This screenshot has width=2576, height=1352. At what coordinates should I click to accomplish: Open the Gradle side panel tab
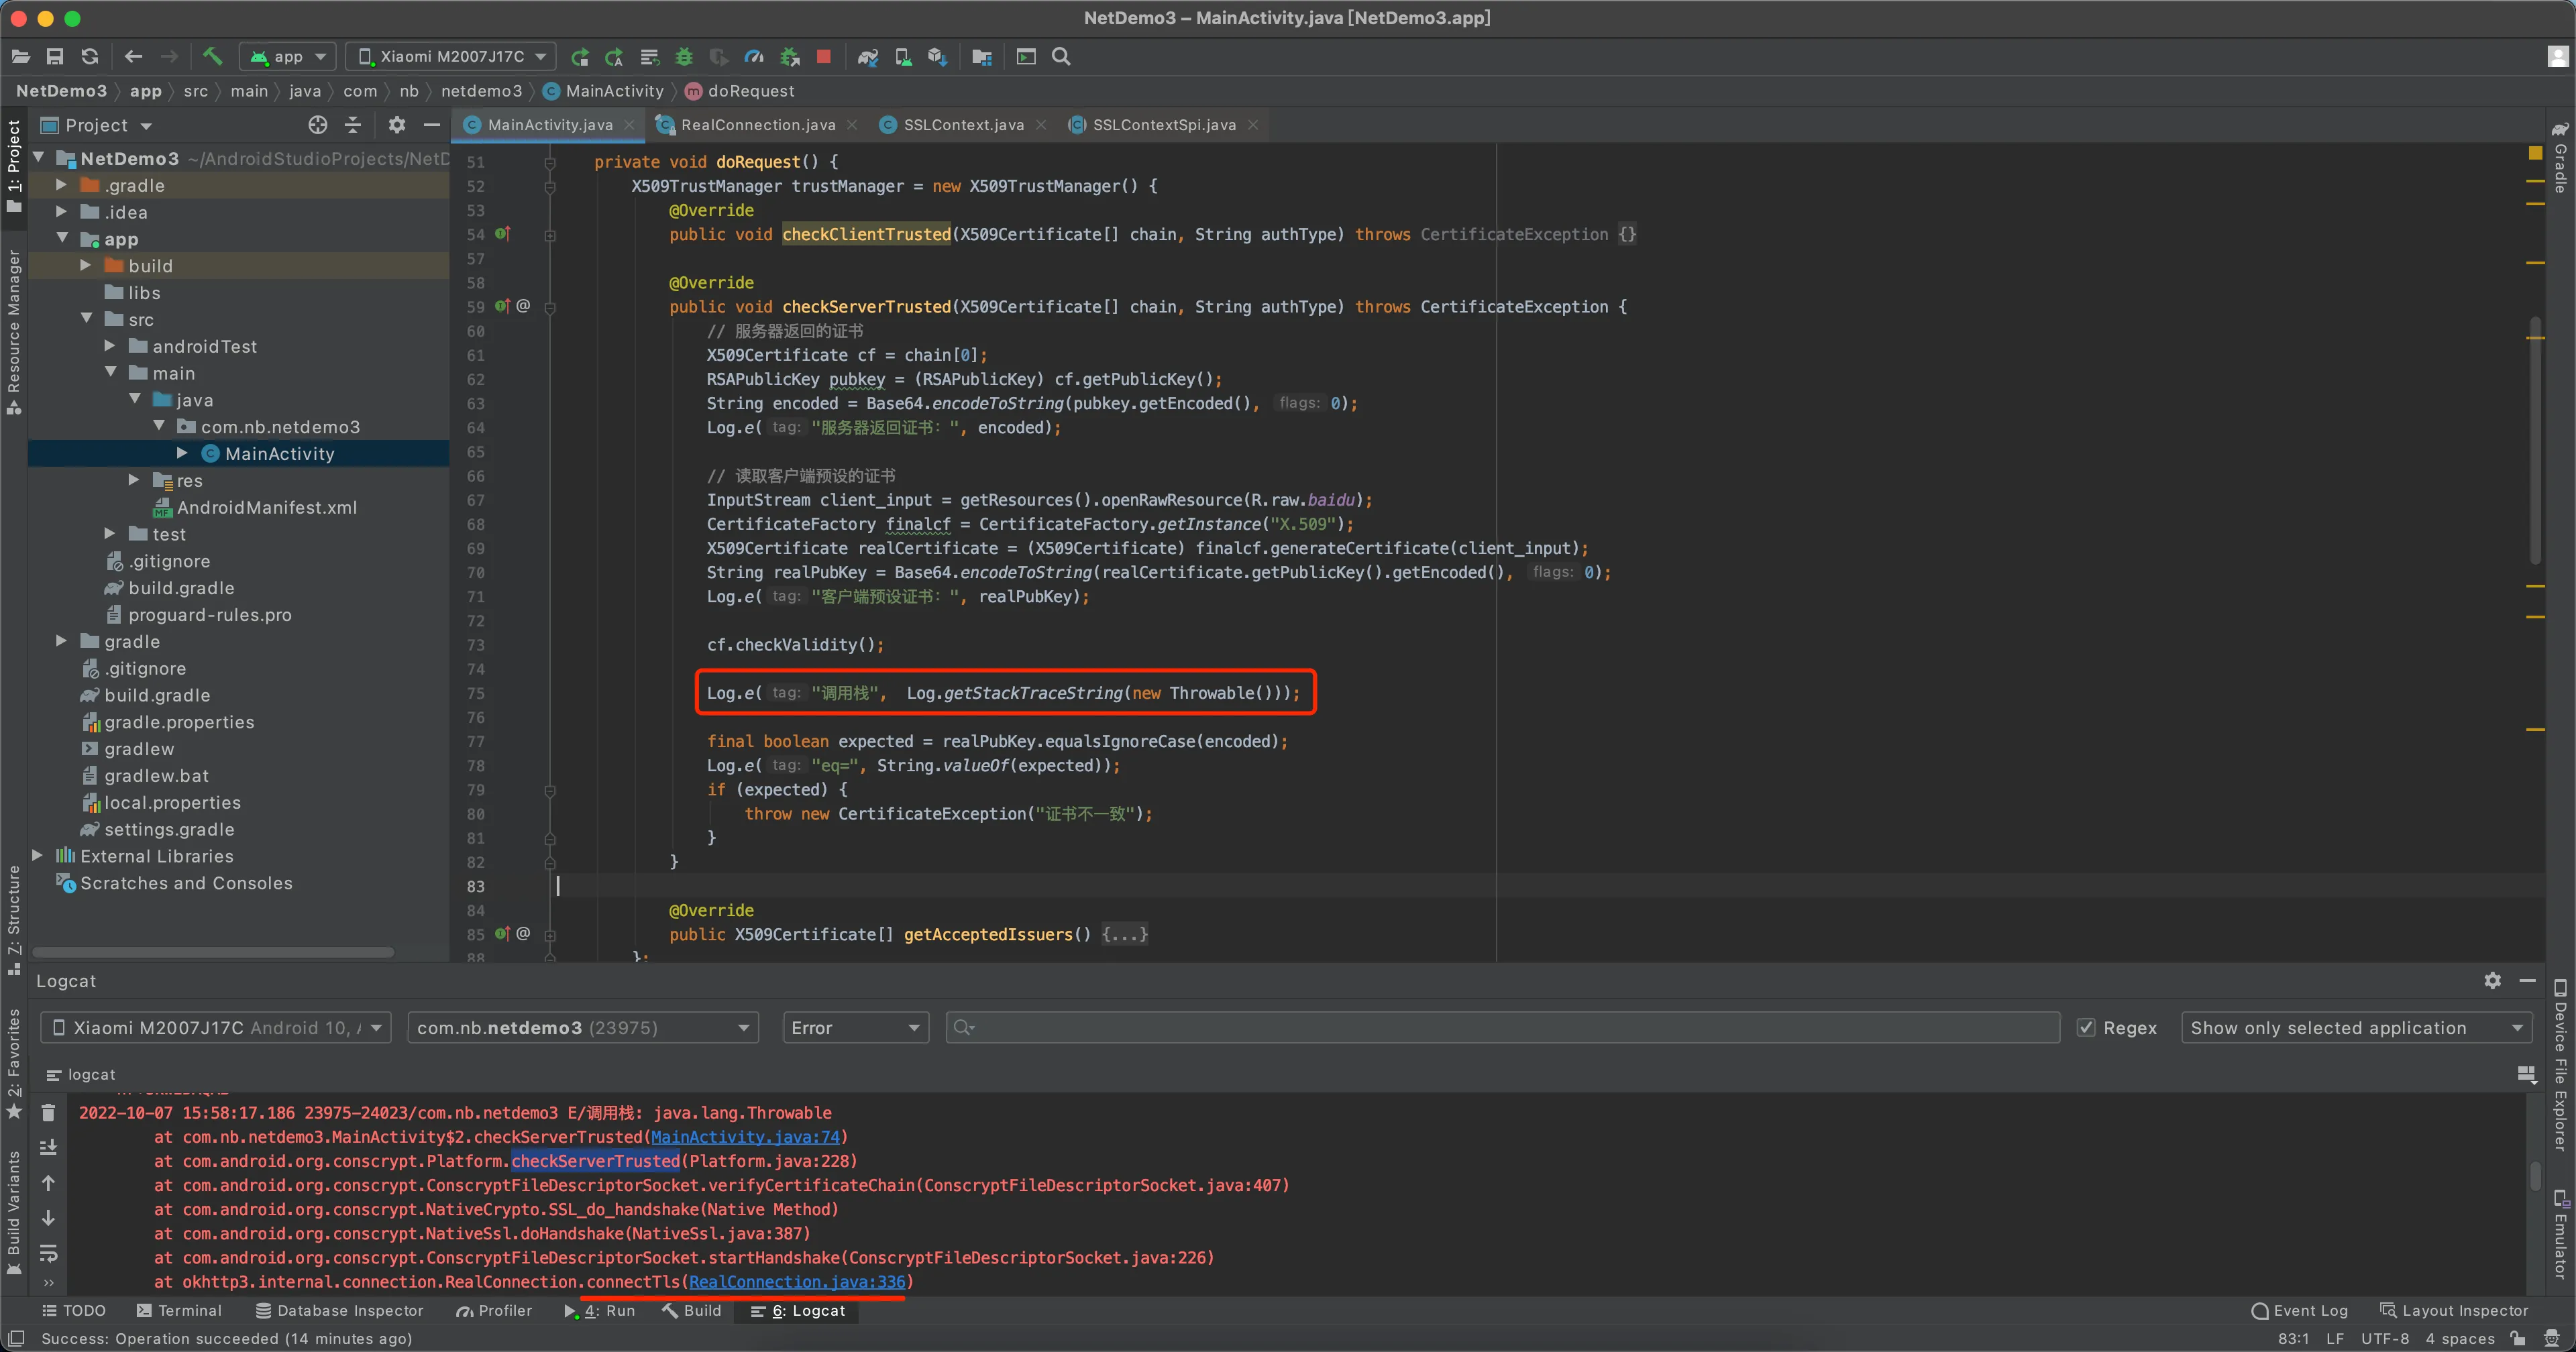(x=2561, y=159)
